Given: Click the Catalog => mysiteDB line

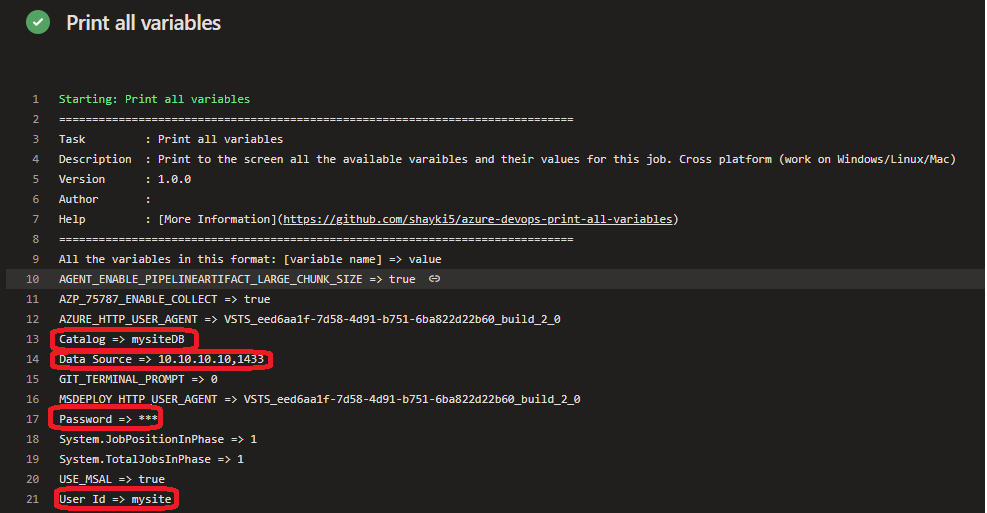Looking at the screenshot, I should click(x=121, y=339).
